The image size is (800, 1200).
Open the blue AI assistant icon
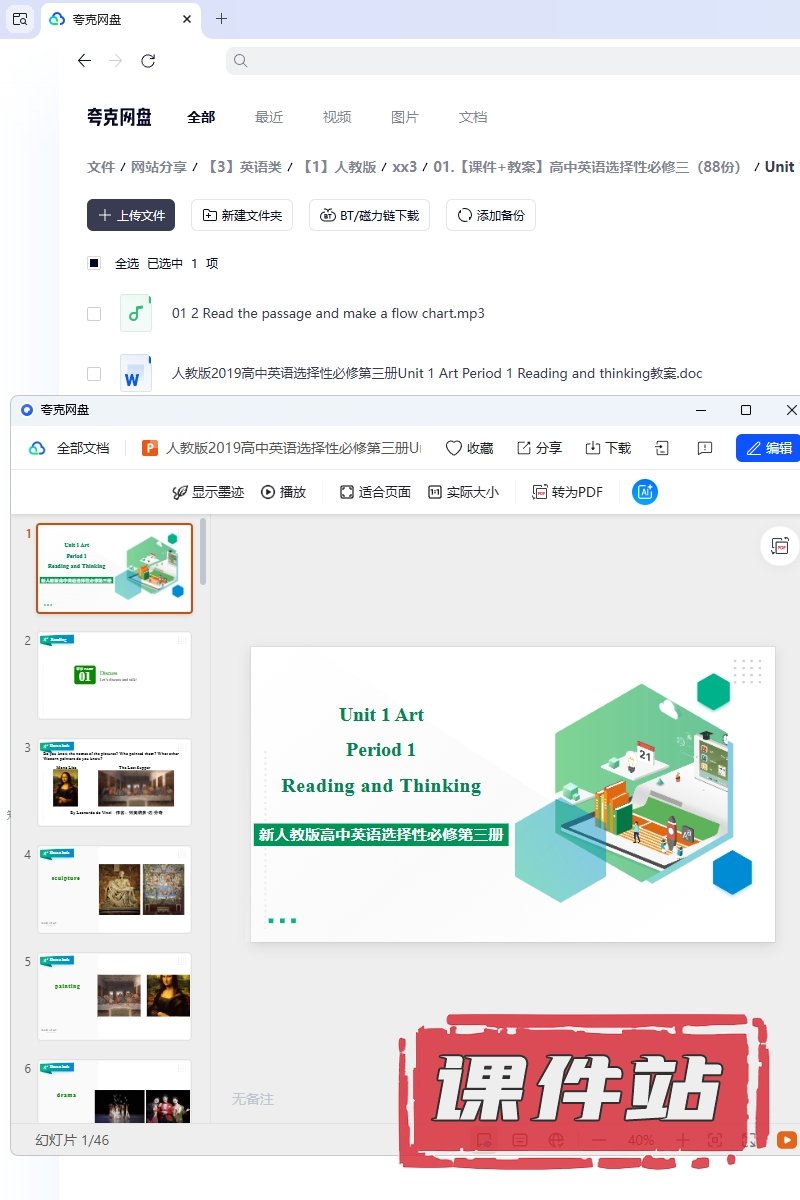tap(645, 492)
